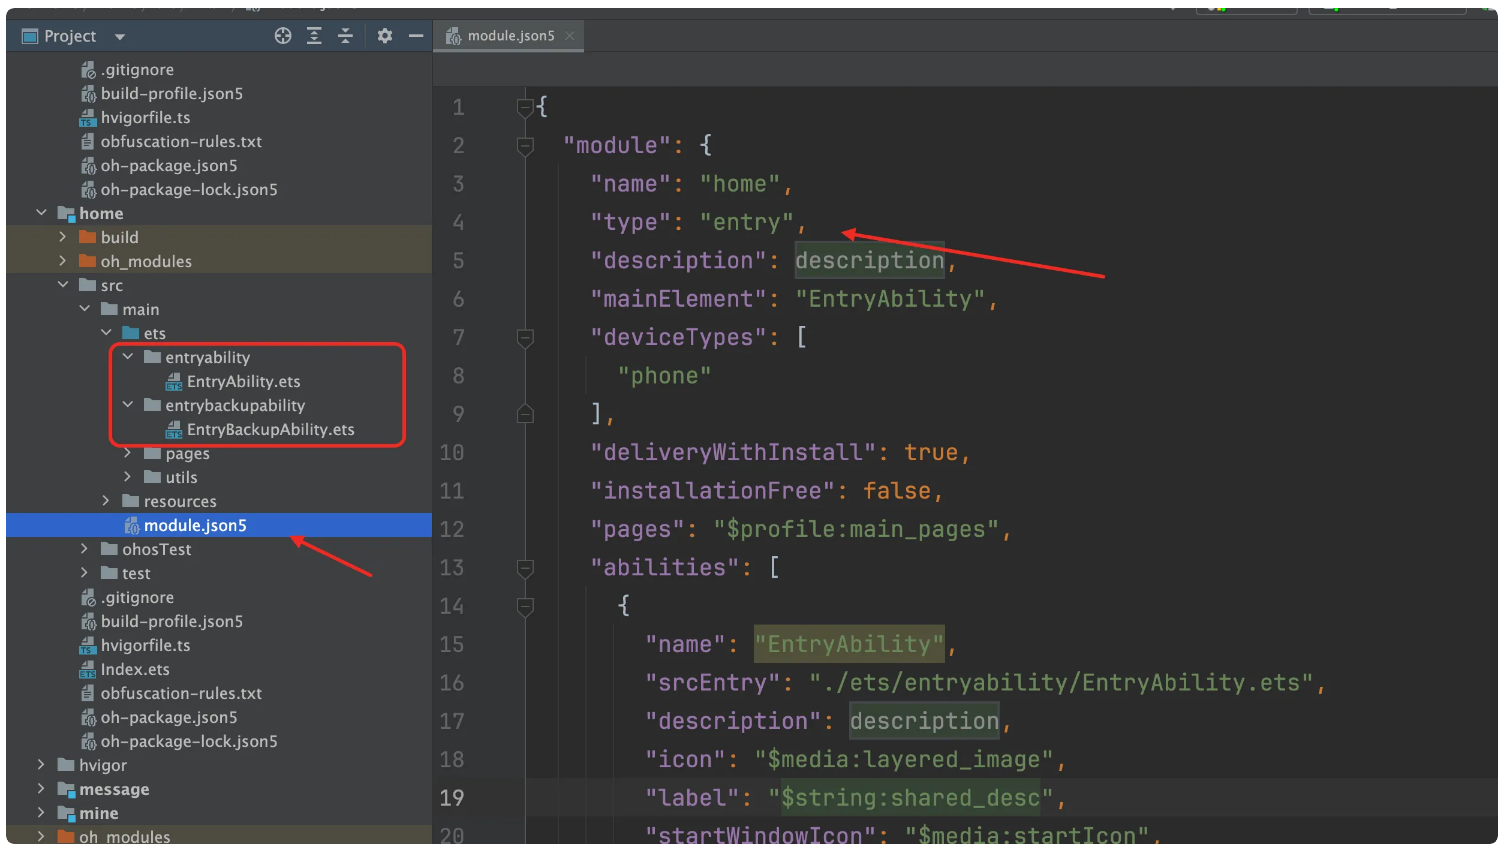Click the "$media:layered_image" icon value
The height and width of the screenshot is (853, 1511).
tap(903, 760)
